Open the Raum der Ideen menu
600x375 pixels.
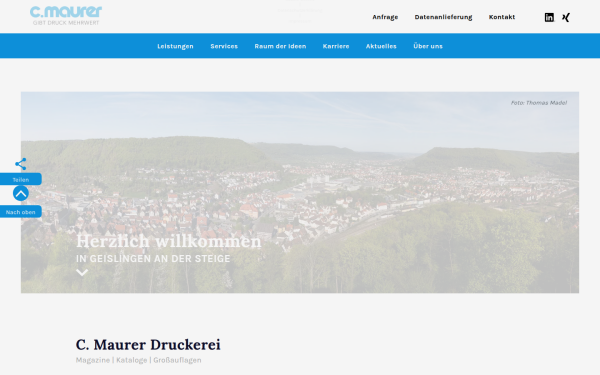(x=280, y=46)
